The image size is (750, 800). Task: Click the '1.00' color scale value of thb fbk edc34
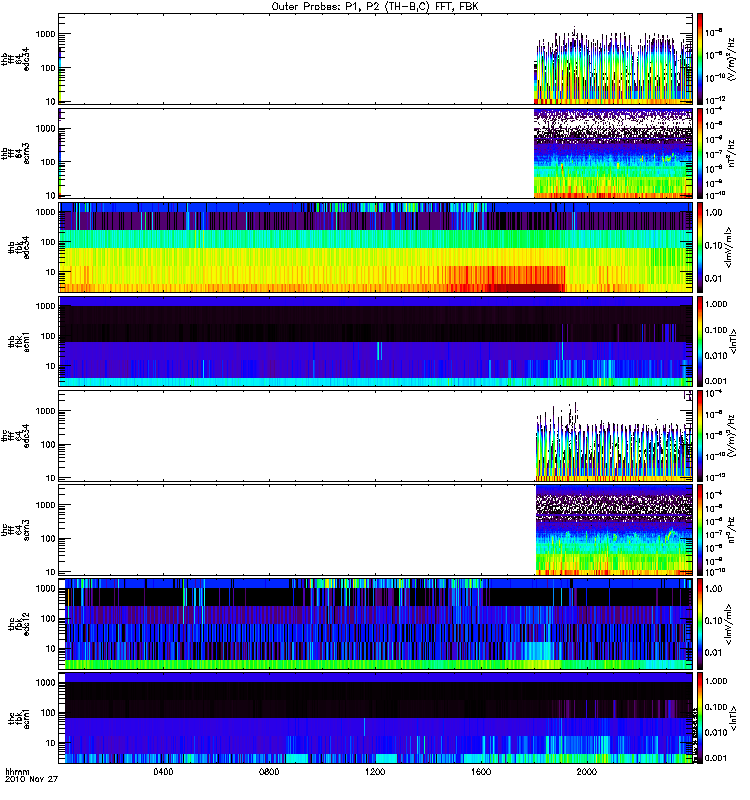point(714,213)
